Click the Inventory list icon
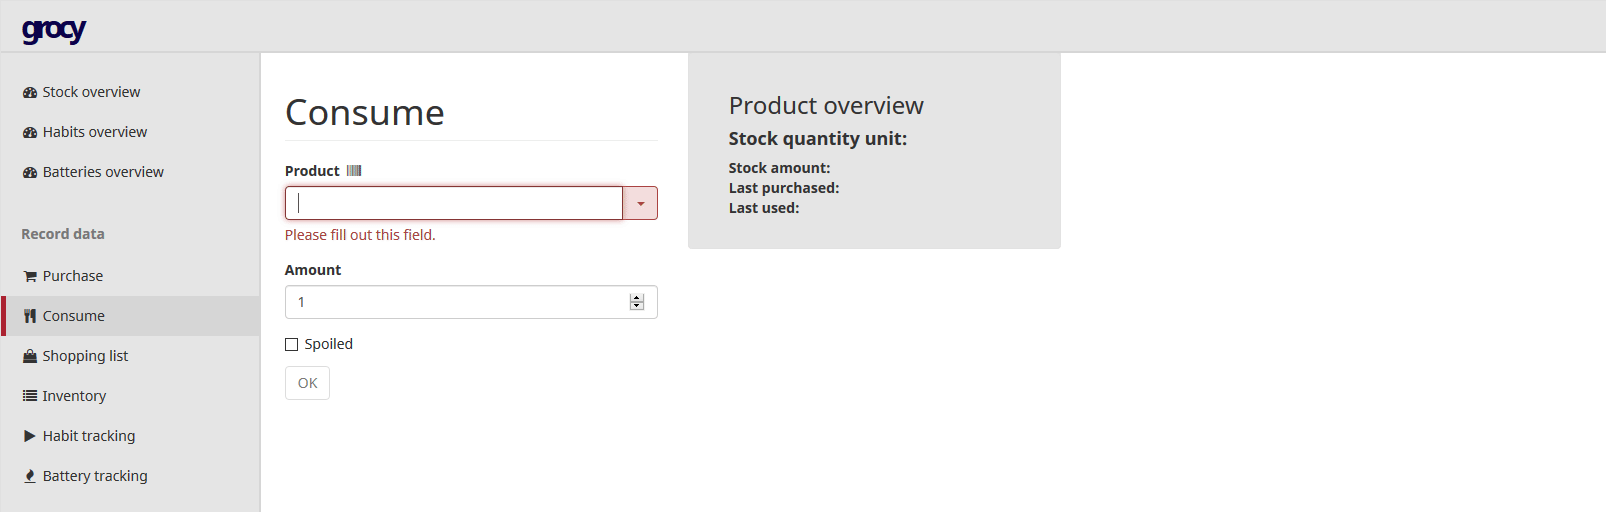The height and width of the screenshot is (512, 1606). (x=30, y=396)
